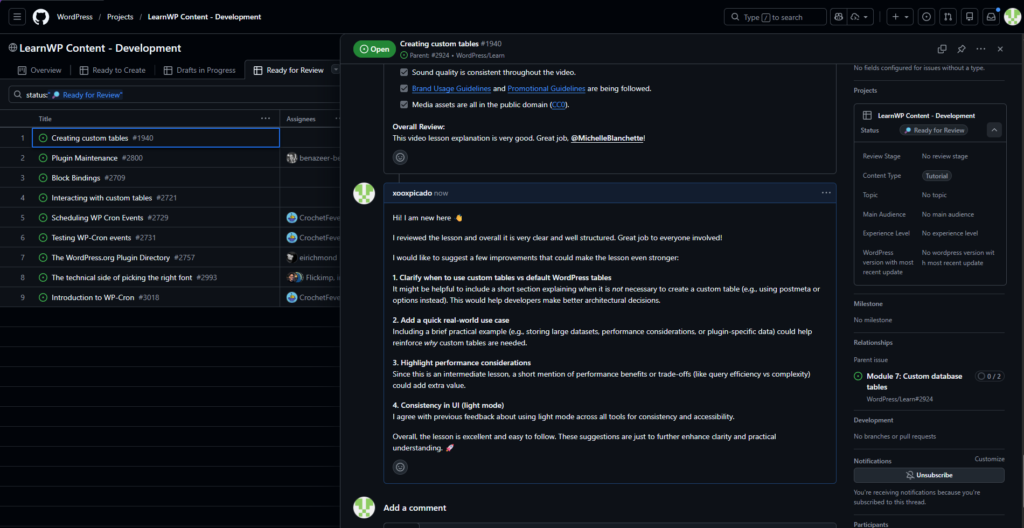Set Main Audience field value
This screenshot has height=528, width=1024.
click(948, 214)
